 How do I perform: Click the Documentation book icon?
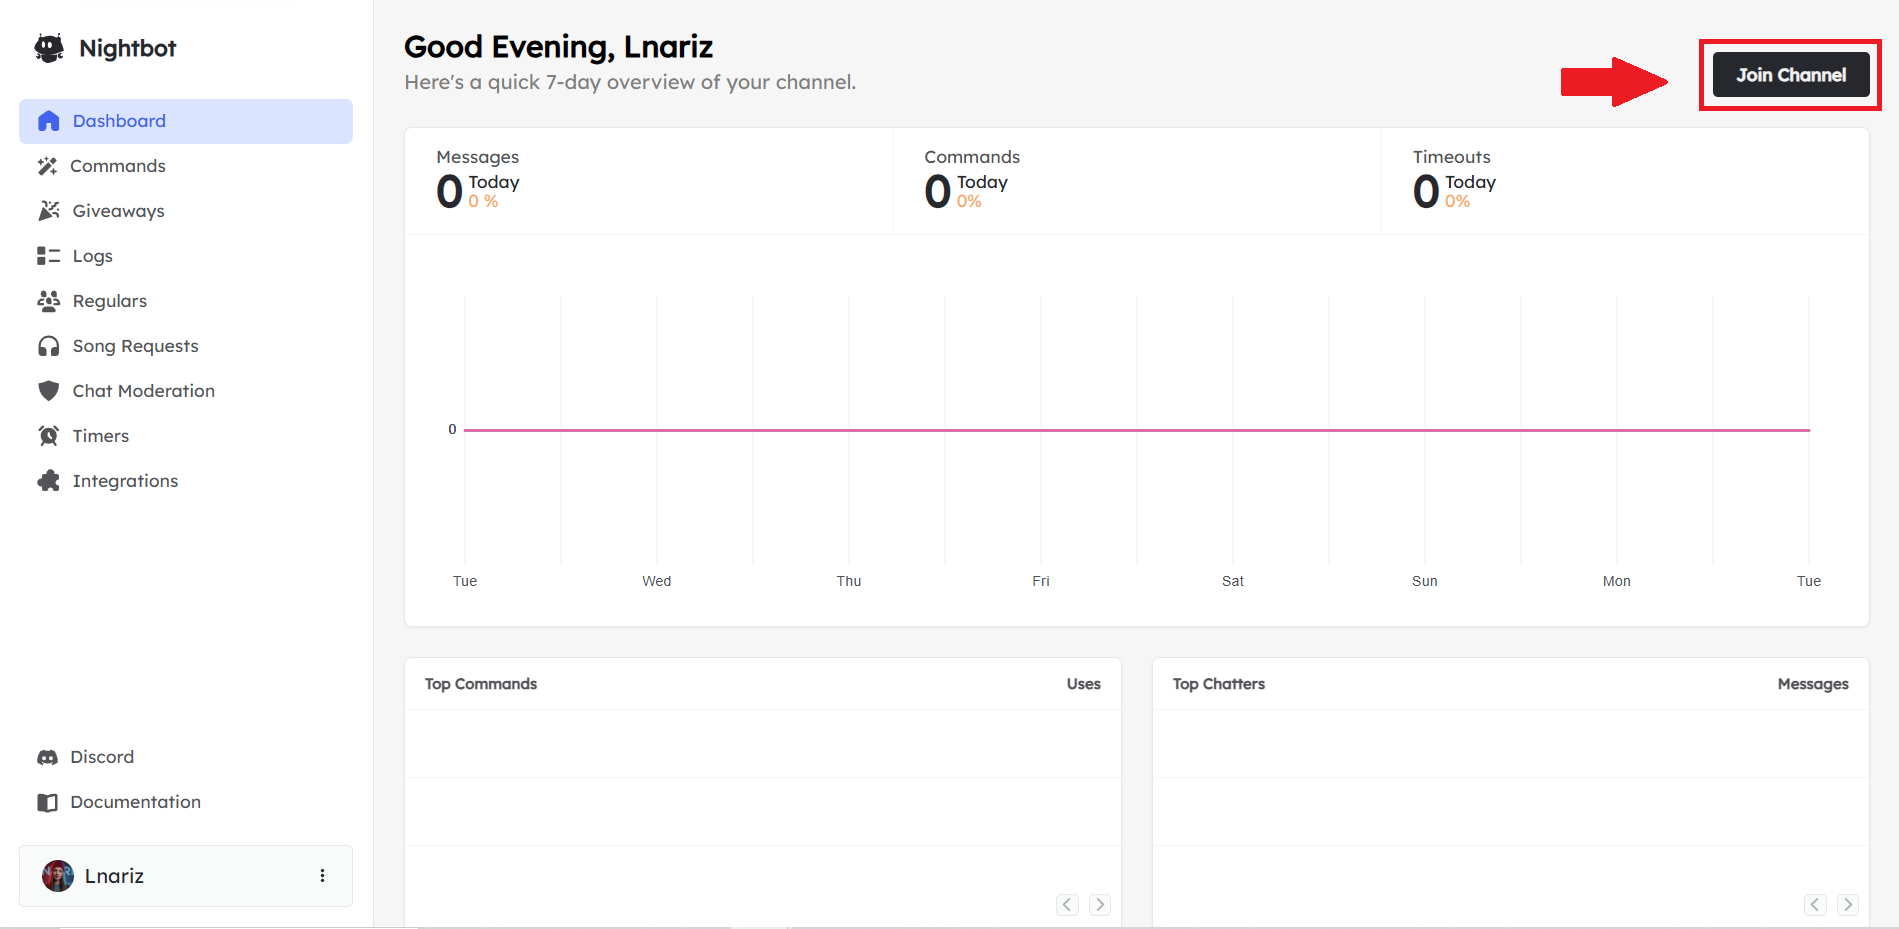click(47, 802)
